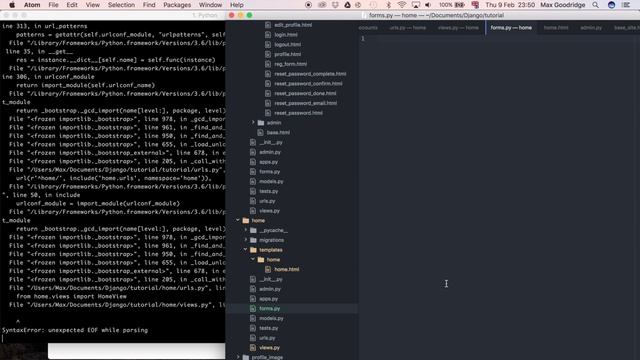Click the file icon beside logout.html
This screenshot has width=640, height=360.
coord(268,44)
